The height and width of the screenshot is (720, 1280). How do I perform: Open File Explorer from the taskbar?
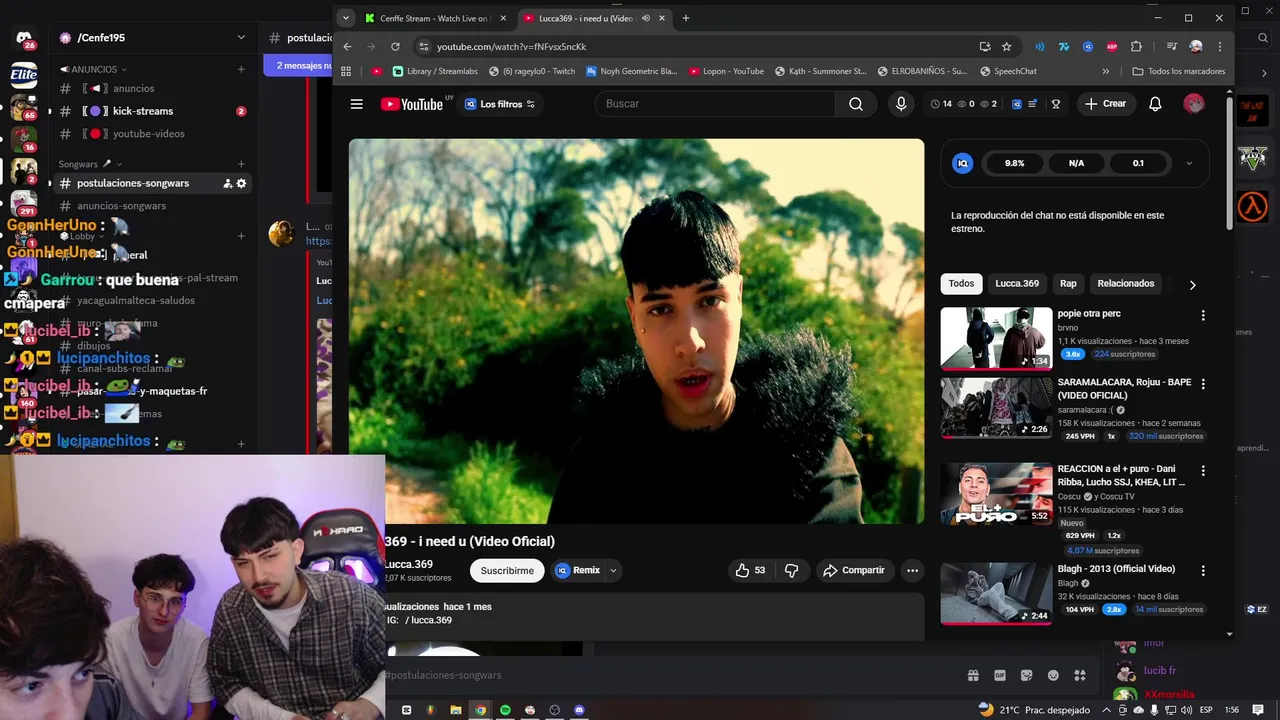coord(456,710)
